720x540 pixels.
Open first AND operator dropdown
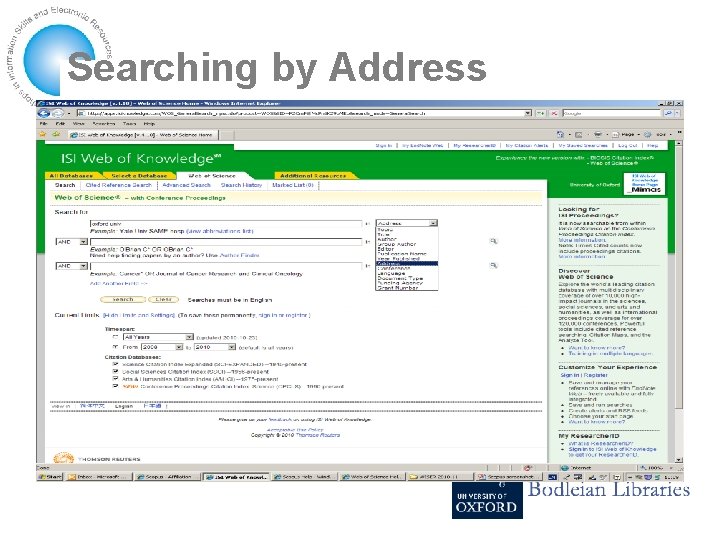71,242
